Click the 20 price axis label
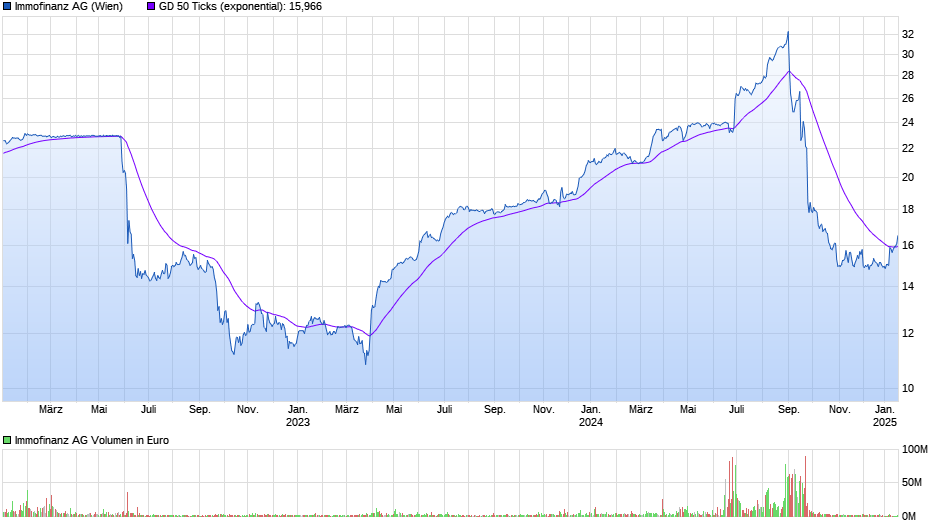Screen dimensions: 940x526 pos(908,178)
